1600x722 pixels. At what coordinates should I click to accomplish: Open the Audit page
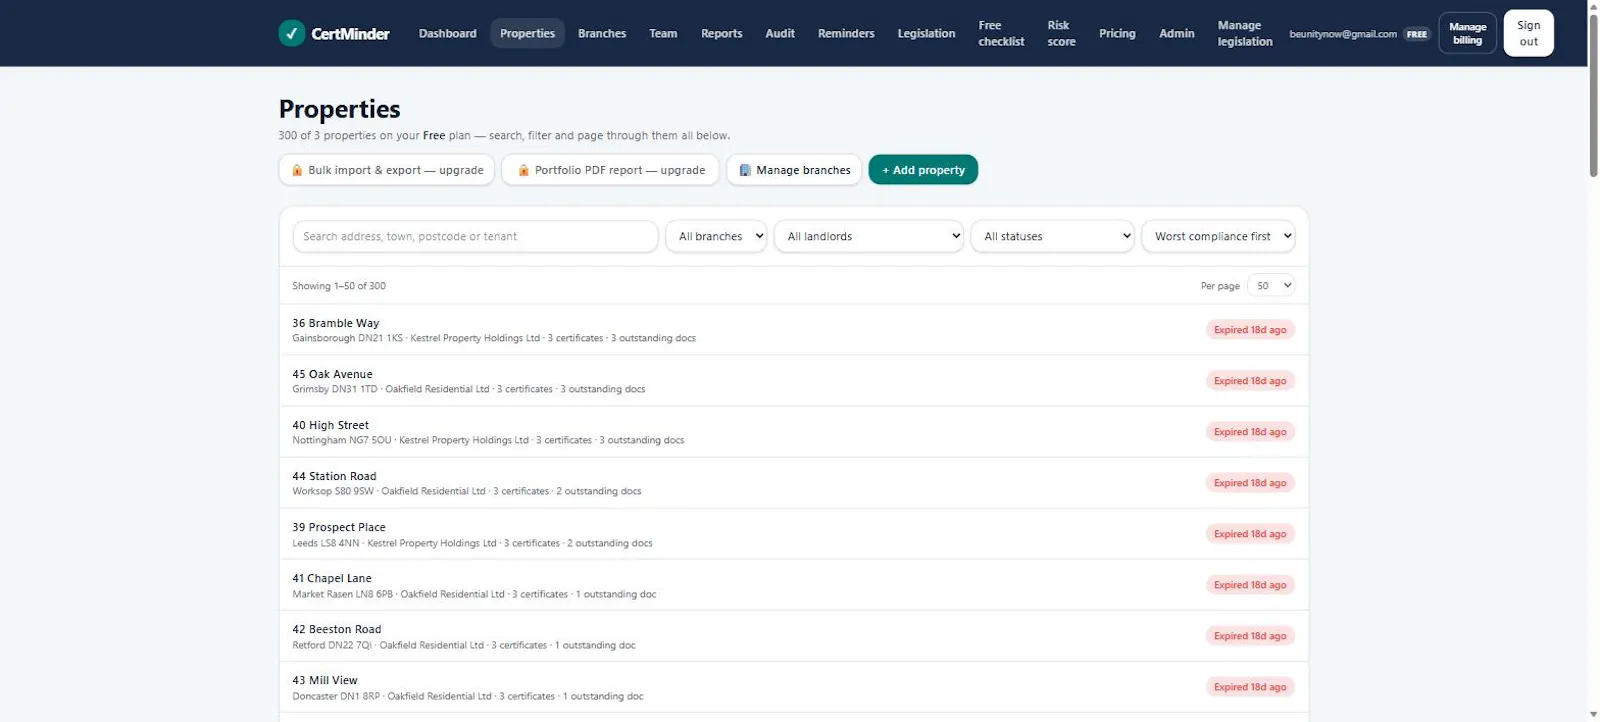pos(780,33)
